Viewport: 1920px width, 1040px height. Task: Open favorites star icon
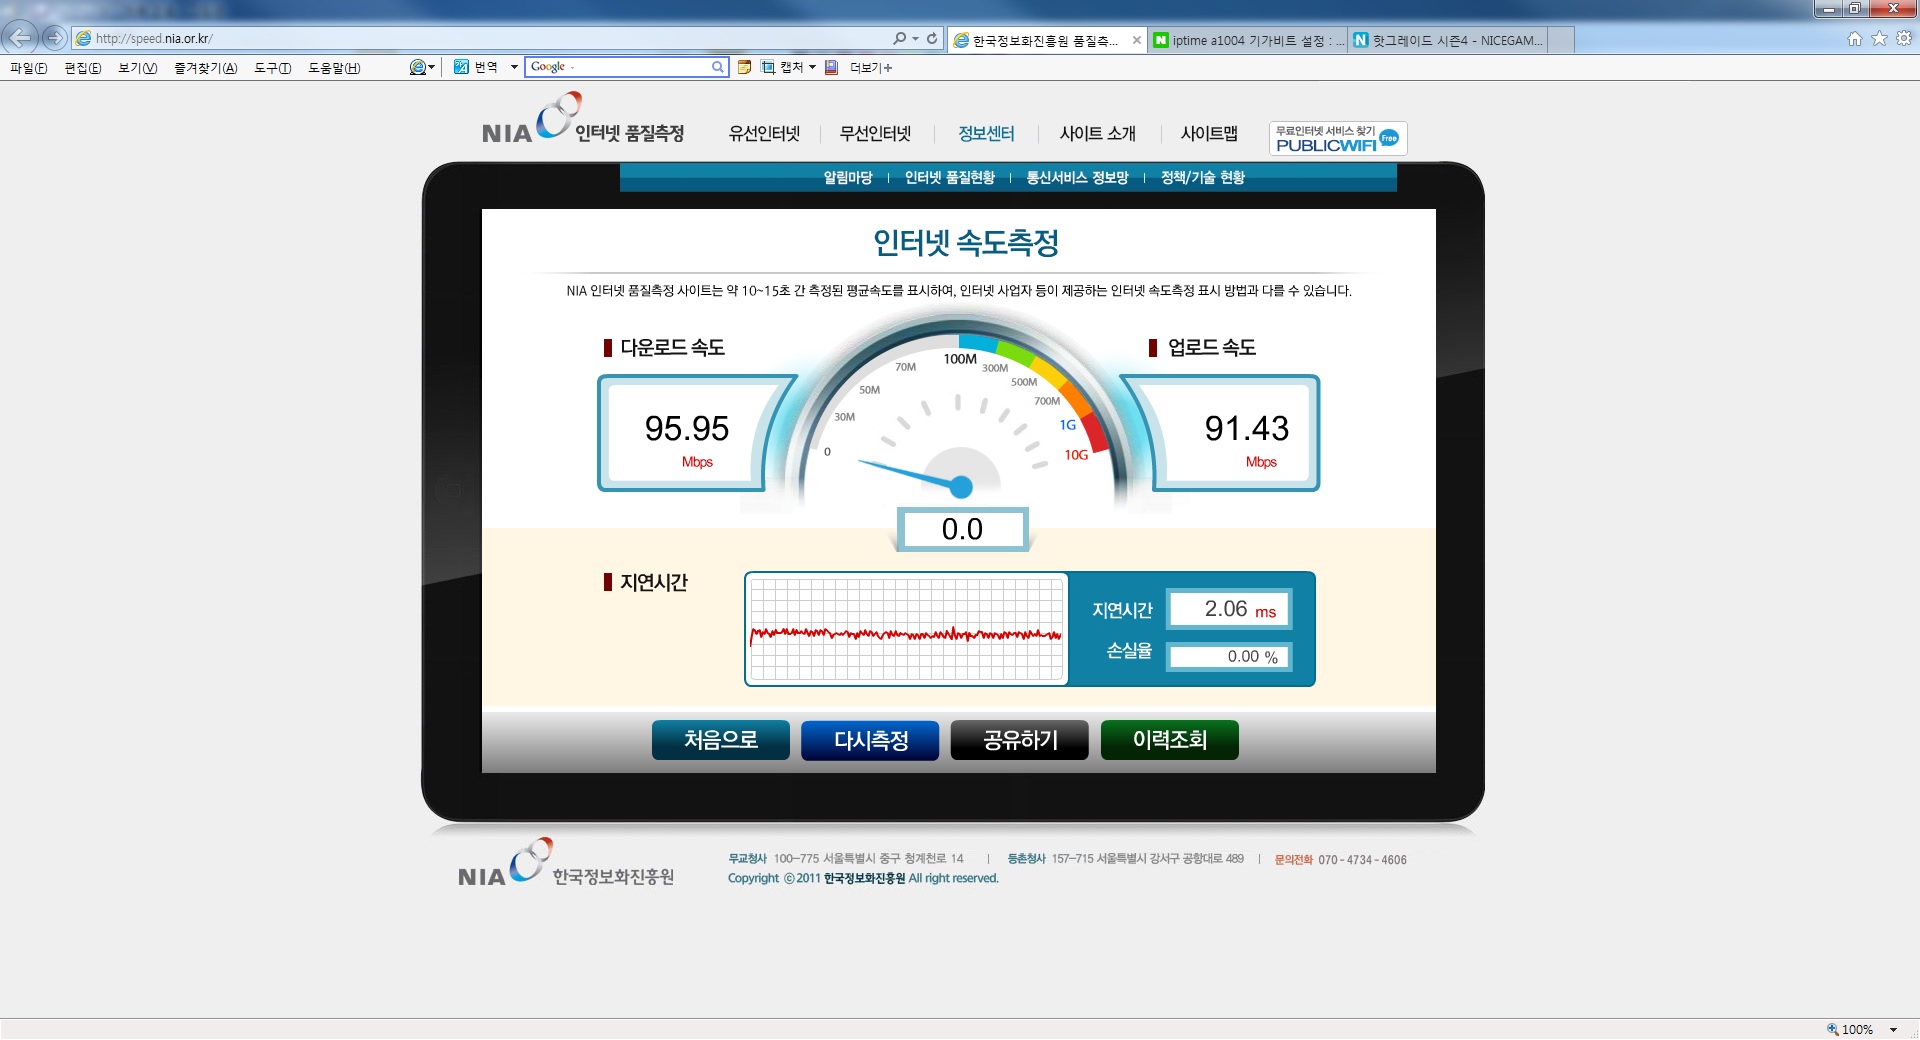click(x=1879, y=38)
